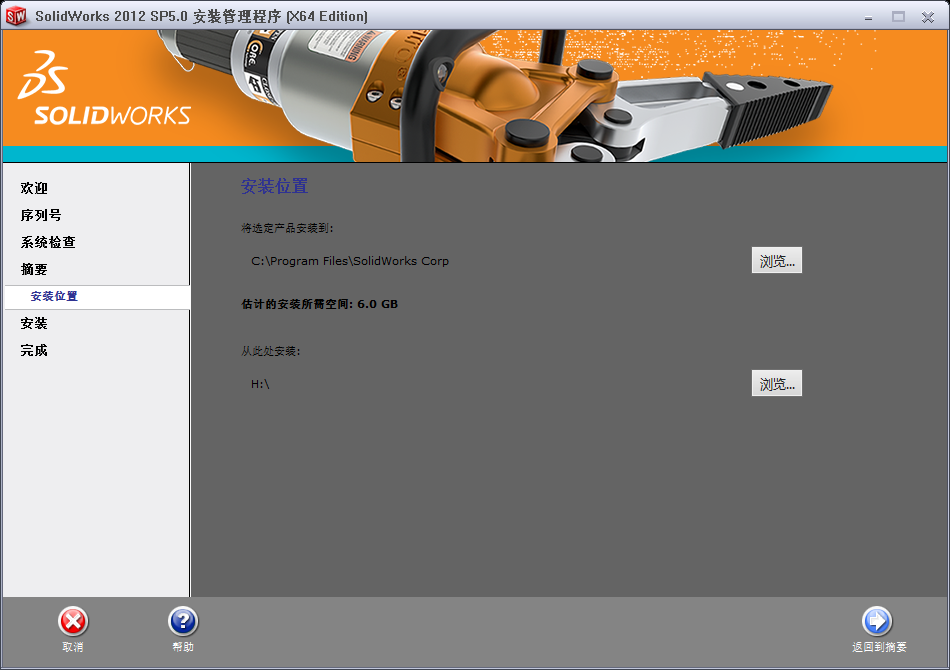Select the Serial Number (序列号) step

point(41,215)
